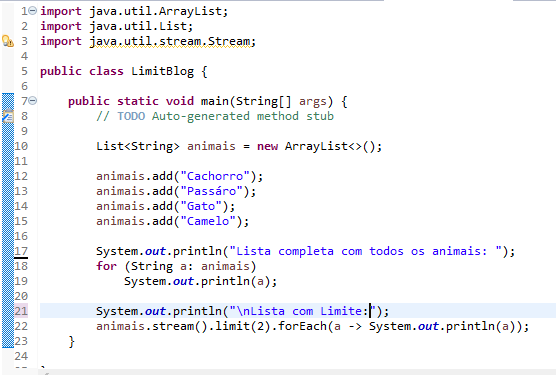The image size is (556, 375).
Task: Click 'ArrayList<>()' on line 10
Action: 329,146
